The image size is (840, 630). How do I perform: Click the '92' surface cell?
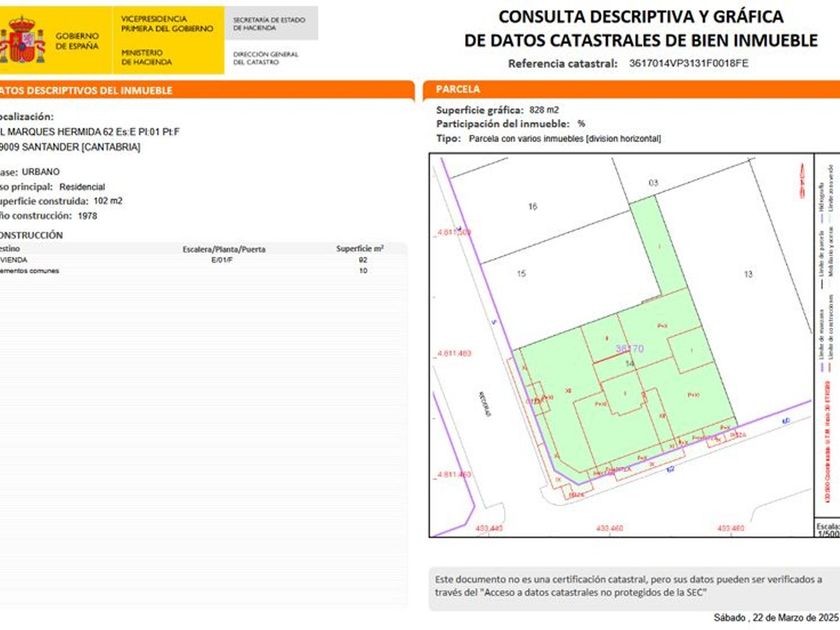(363, 260)
